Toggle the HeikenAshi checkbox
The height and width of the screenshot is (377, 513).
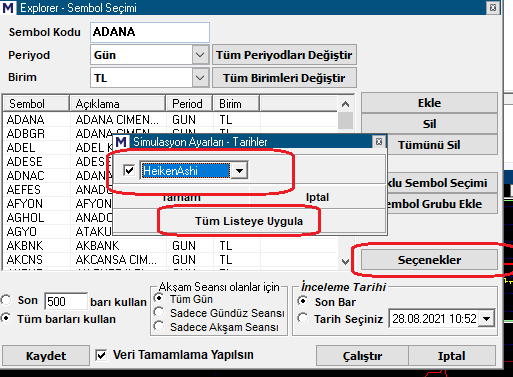tap(129, 171)
